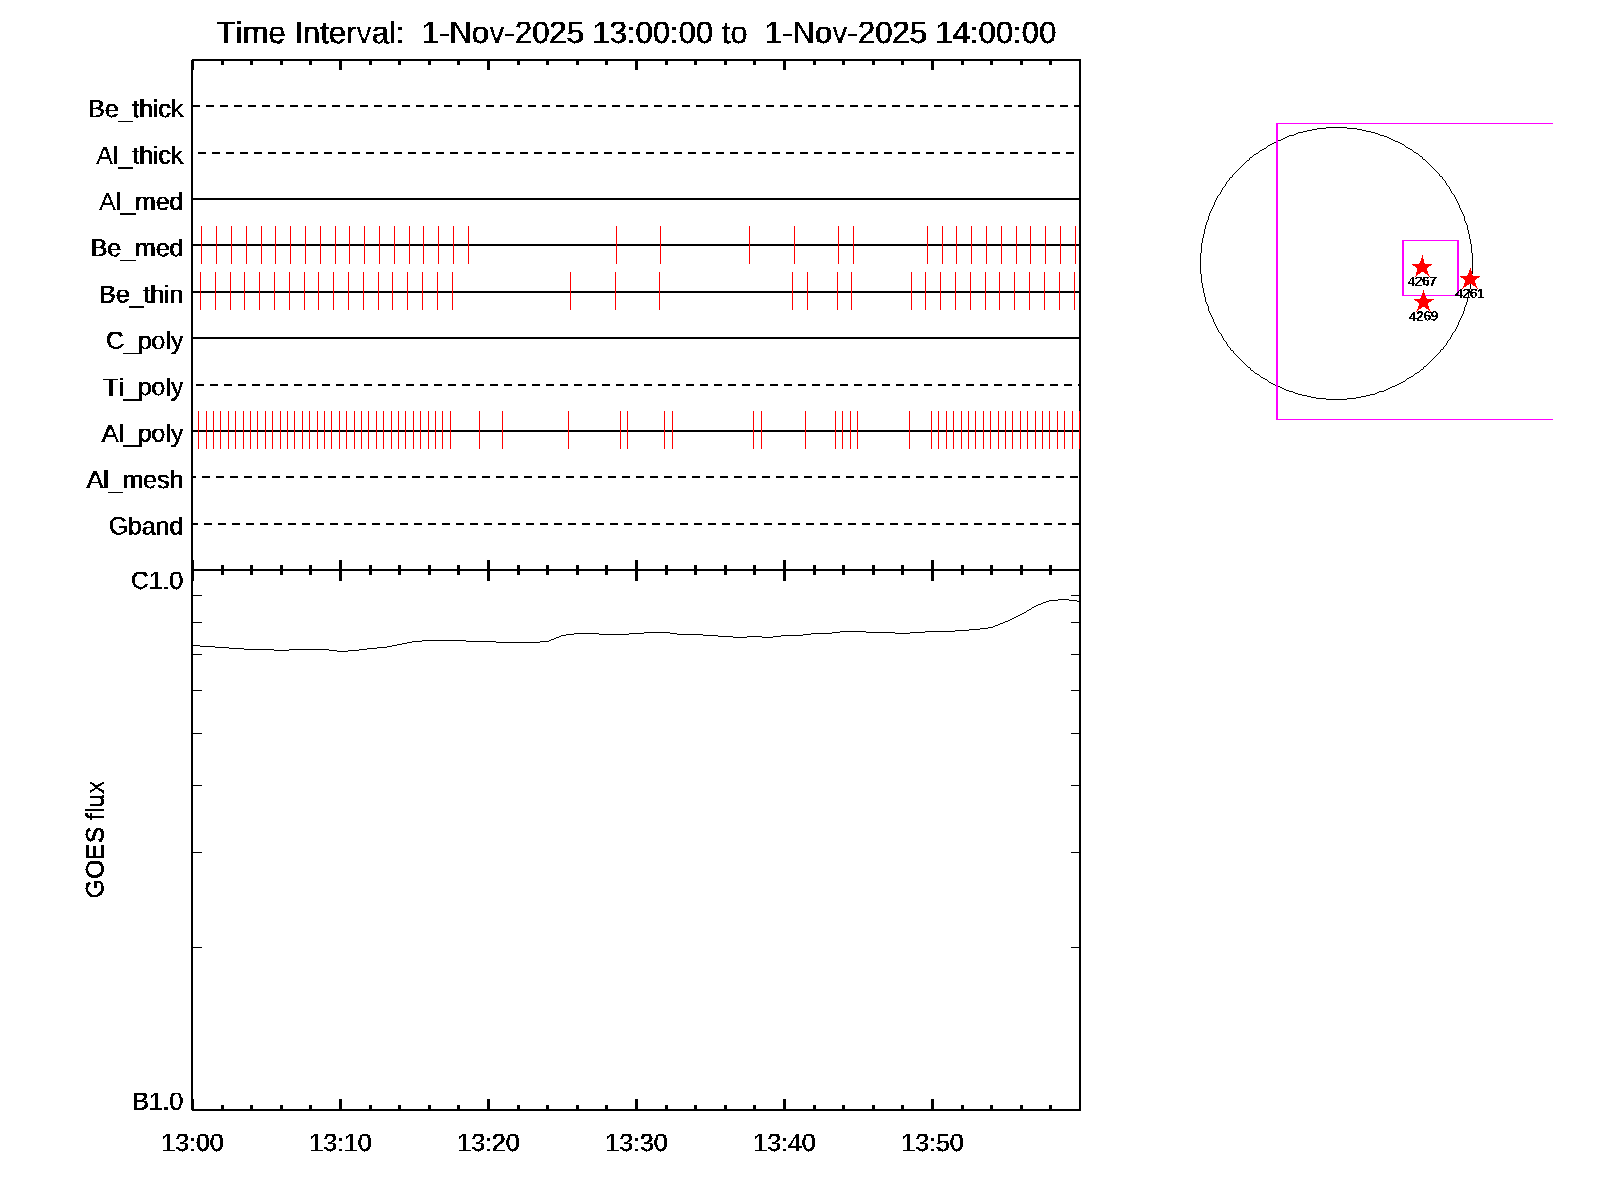This screenshot has height=1200, width=1600.
Task: Click the red star for region 4261
Action: pyautogui.click(x=1469, y=280)
